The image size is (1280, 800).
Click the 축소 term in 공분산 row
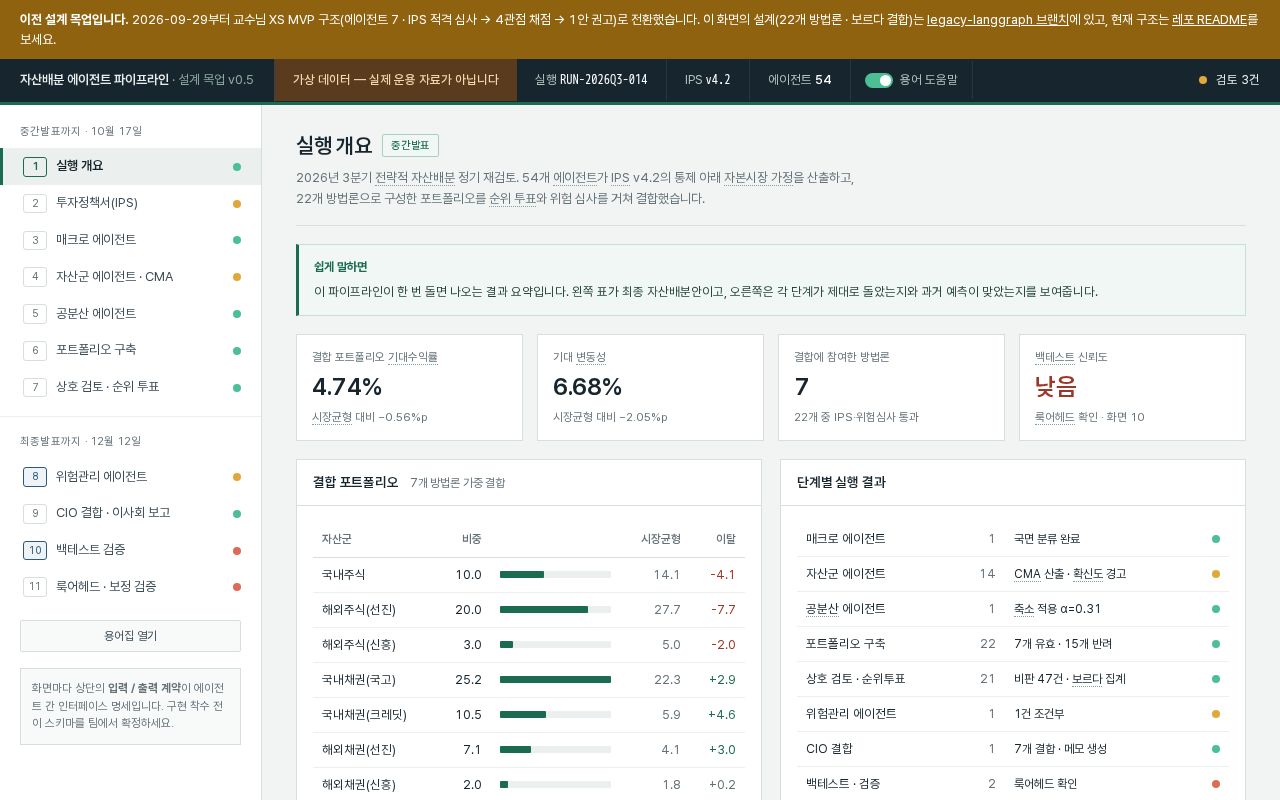[x=1024, y=609]
